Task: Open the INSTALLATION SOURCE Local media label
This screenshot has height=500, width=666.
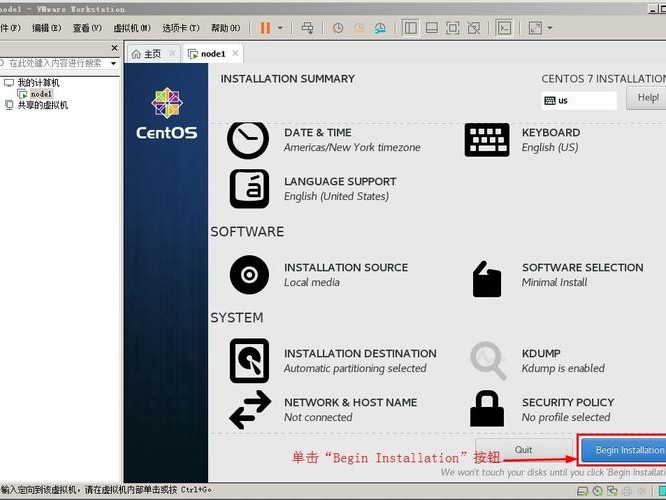Action: coord(346,275)
